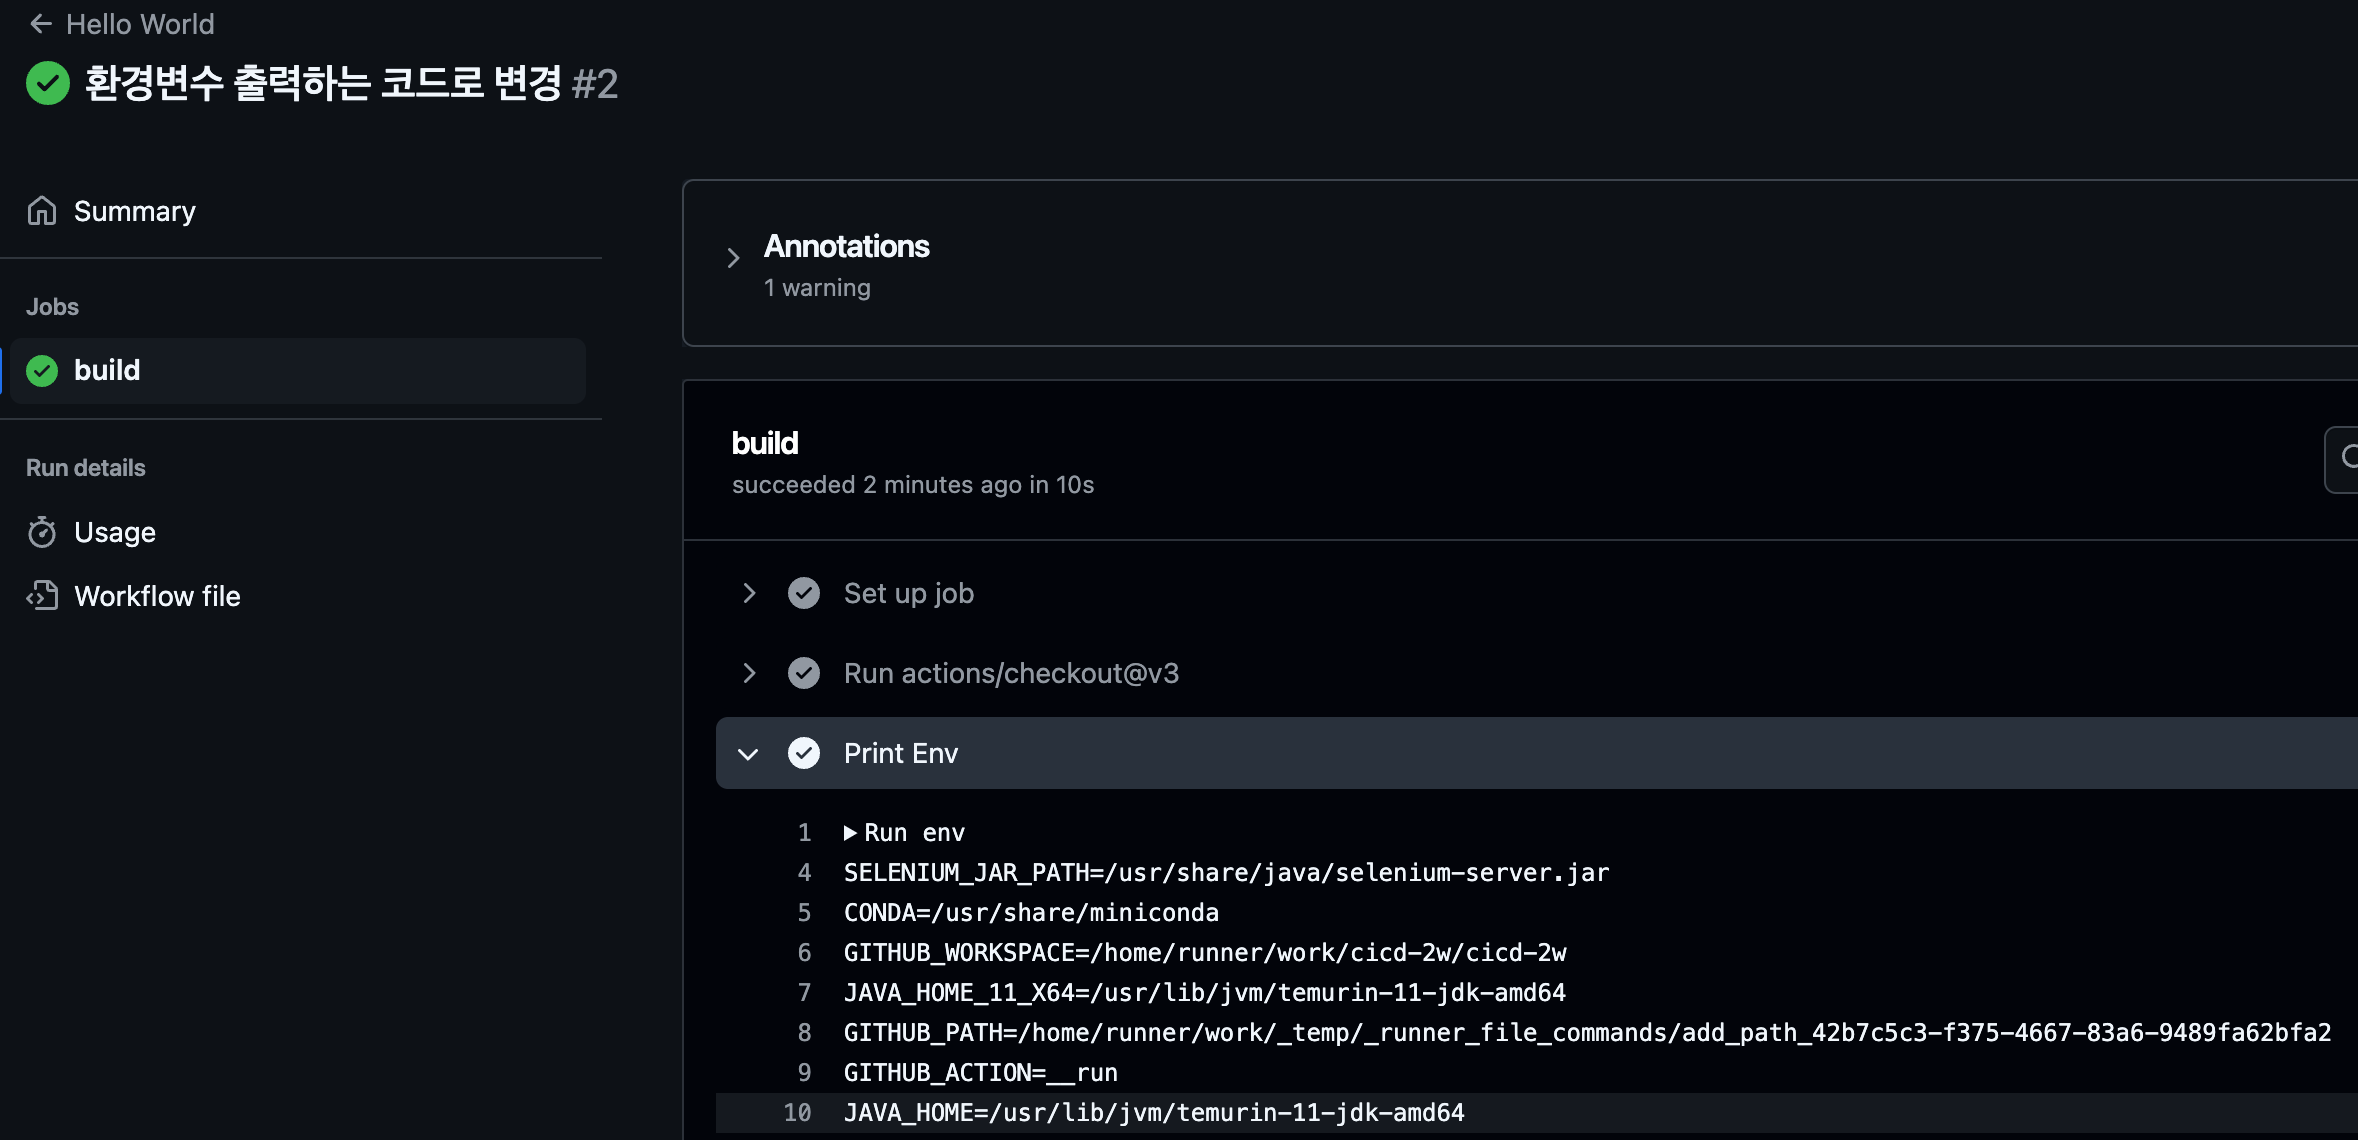The height and width of the screenshot is (1140, 2358).
Task: Expand the Run env disclosure triangle
Action: tap(850, 833)
